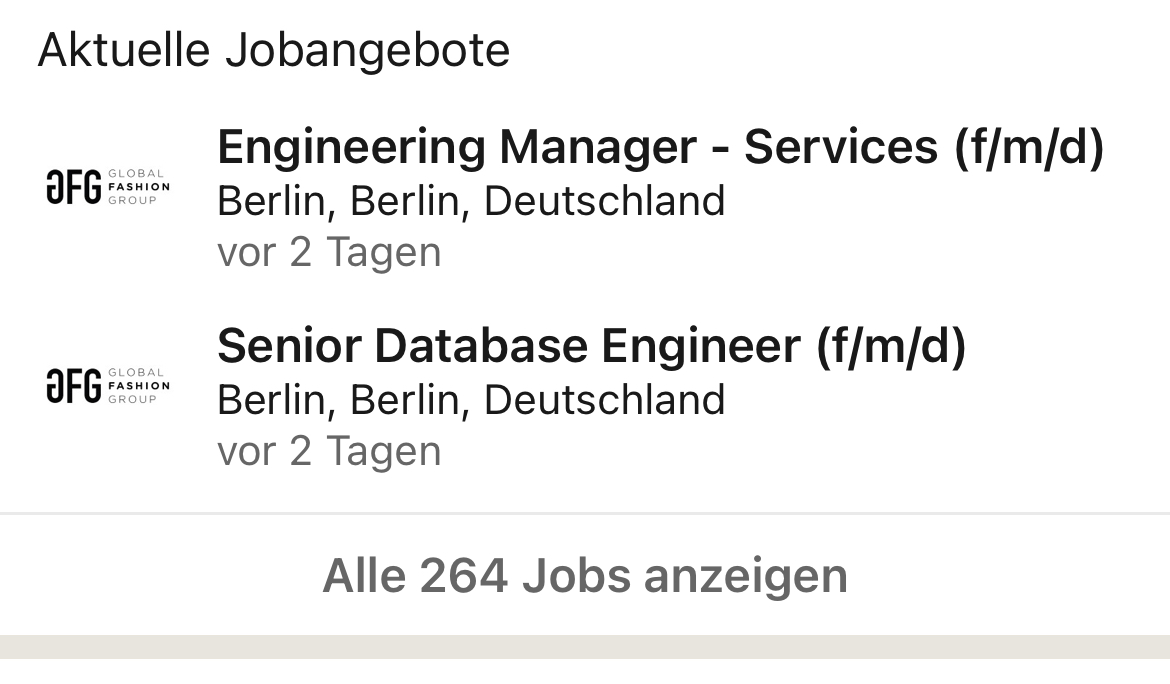Tap the GFG letters in the first job logo
Image resolution: width=1170 pixels, height=684 pixels.
(x=74, y=187)
